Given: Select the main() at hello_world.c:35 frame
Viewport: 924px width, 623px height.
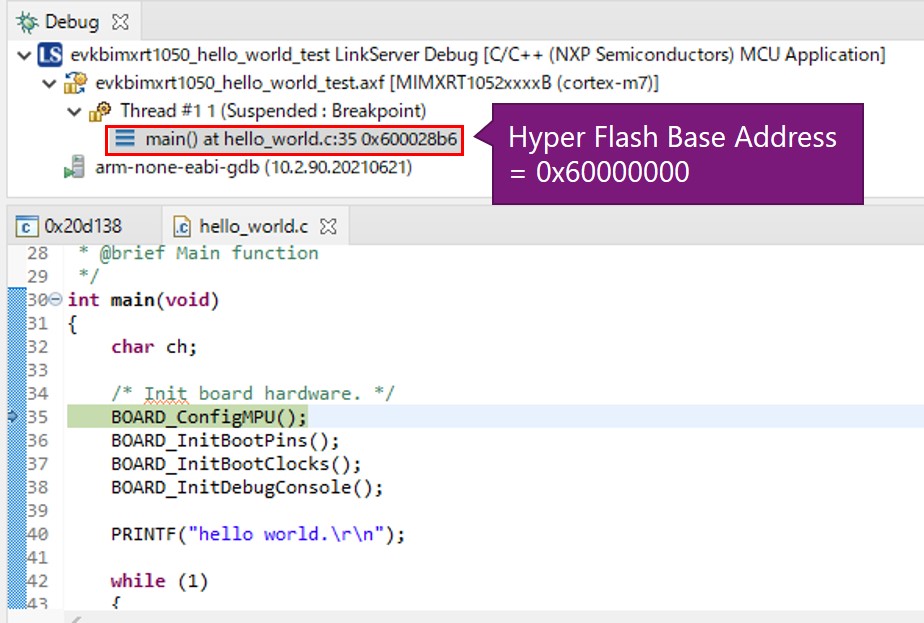Looking at the screenshot, I should click(x=300, y=140).
